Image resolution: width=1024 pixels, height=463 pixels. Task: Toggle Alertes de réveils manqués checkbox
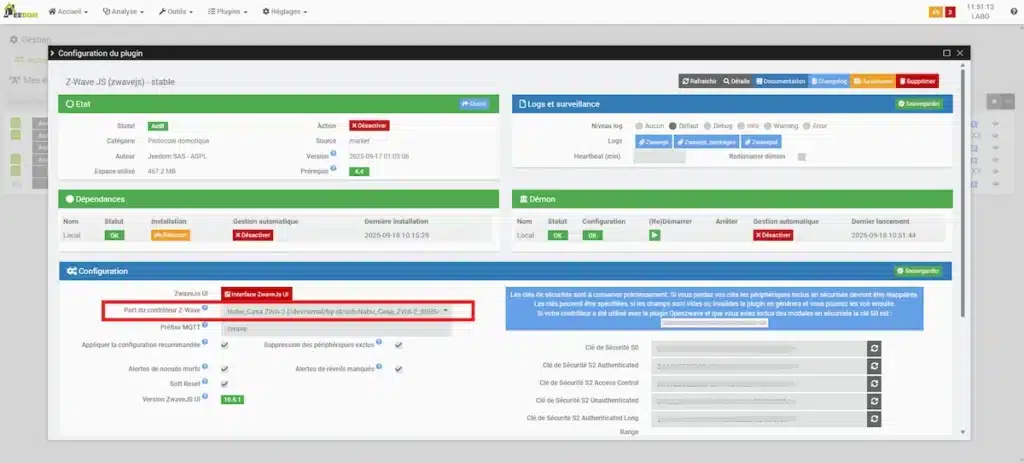click(x=398, y=369)
